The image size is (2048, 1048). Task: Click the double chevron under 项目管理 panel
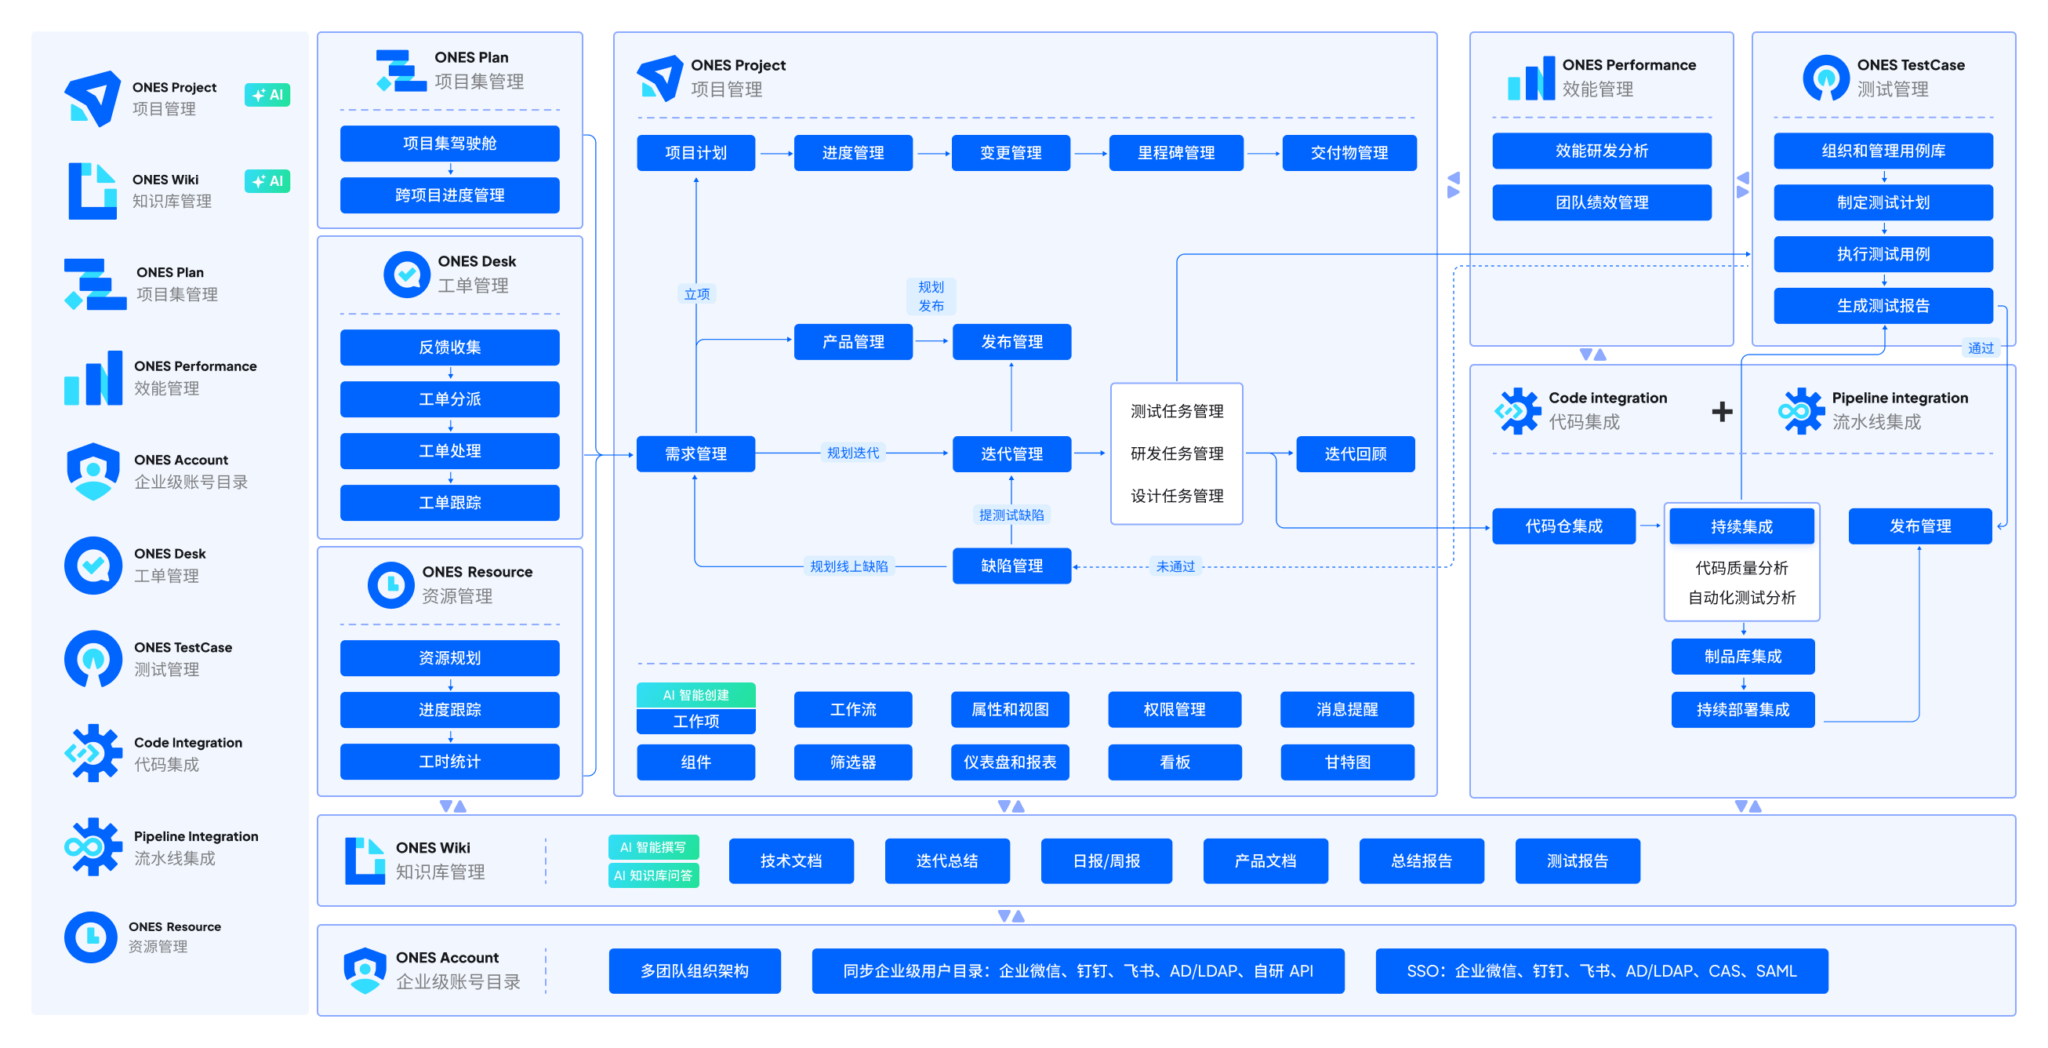click(1010, 806)
